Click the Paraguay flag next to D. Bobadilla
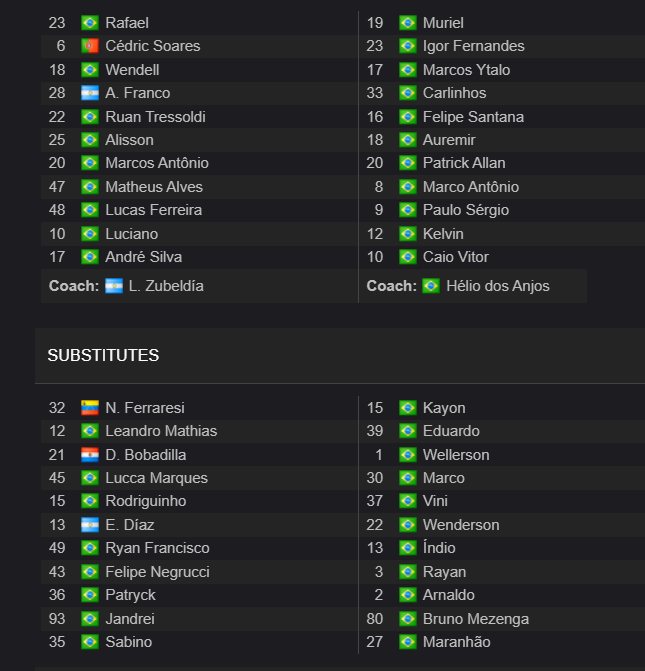The height and width of the screenshot is (671, 645). pos(90,455)
